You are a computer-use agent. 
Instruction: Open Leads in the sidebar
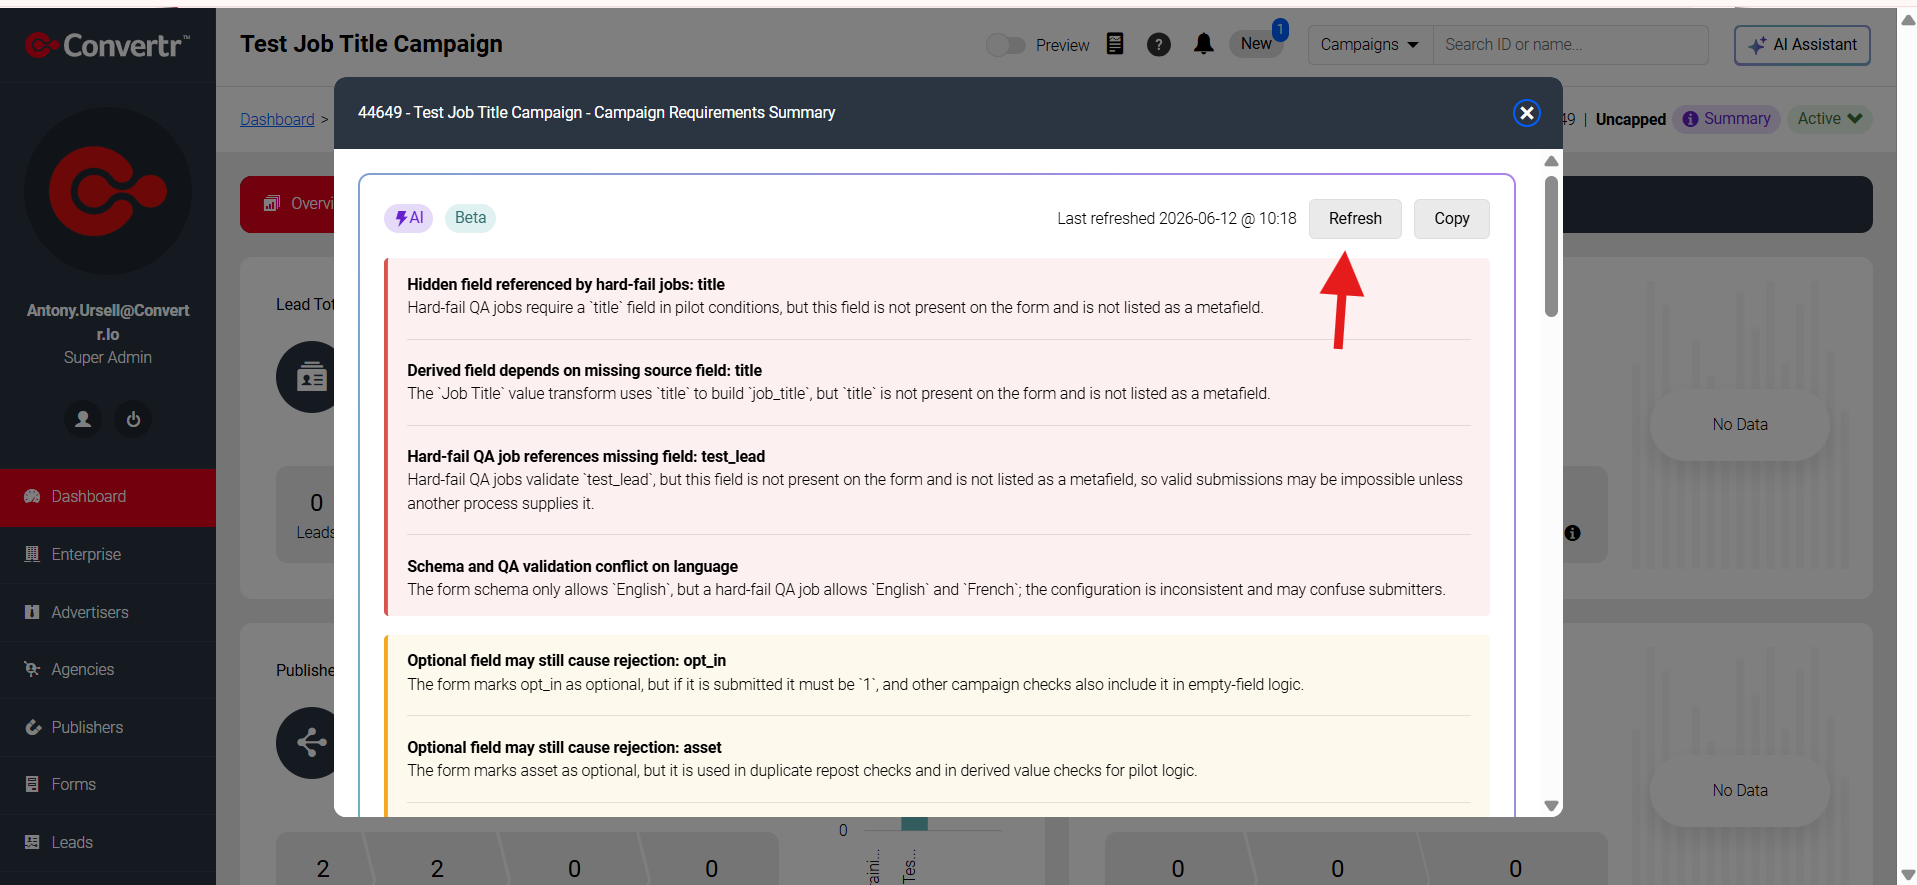(108, 842)
